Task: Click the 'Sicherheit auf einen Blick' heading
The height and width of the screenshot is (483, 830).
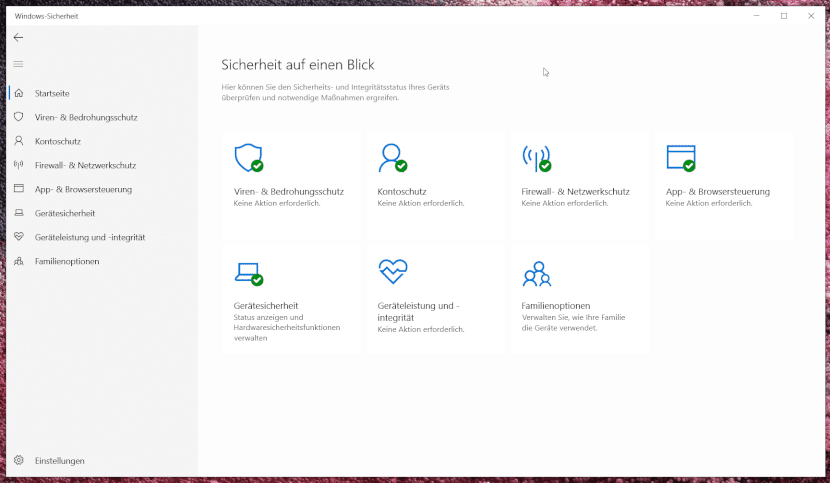Action: (x=297, y=65)
